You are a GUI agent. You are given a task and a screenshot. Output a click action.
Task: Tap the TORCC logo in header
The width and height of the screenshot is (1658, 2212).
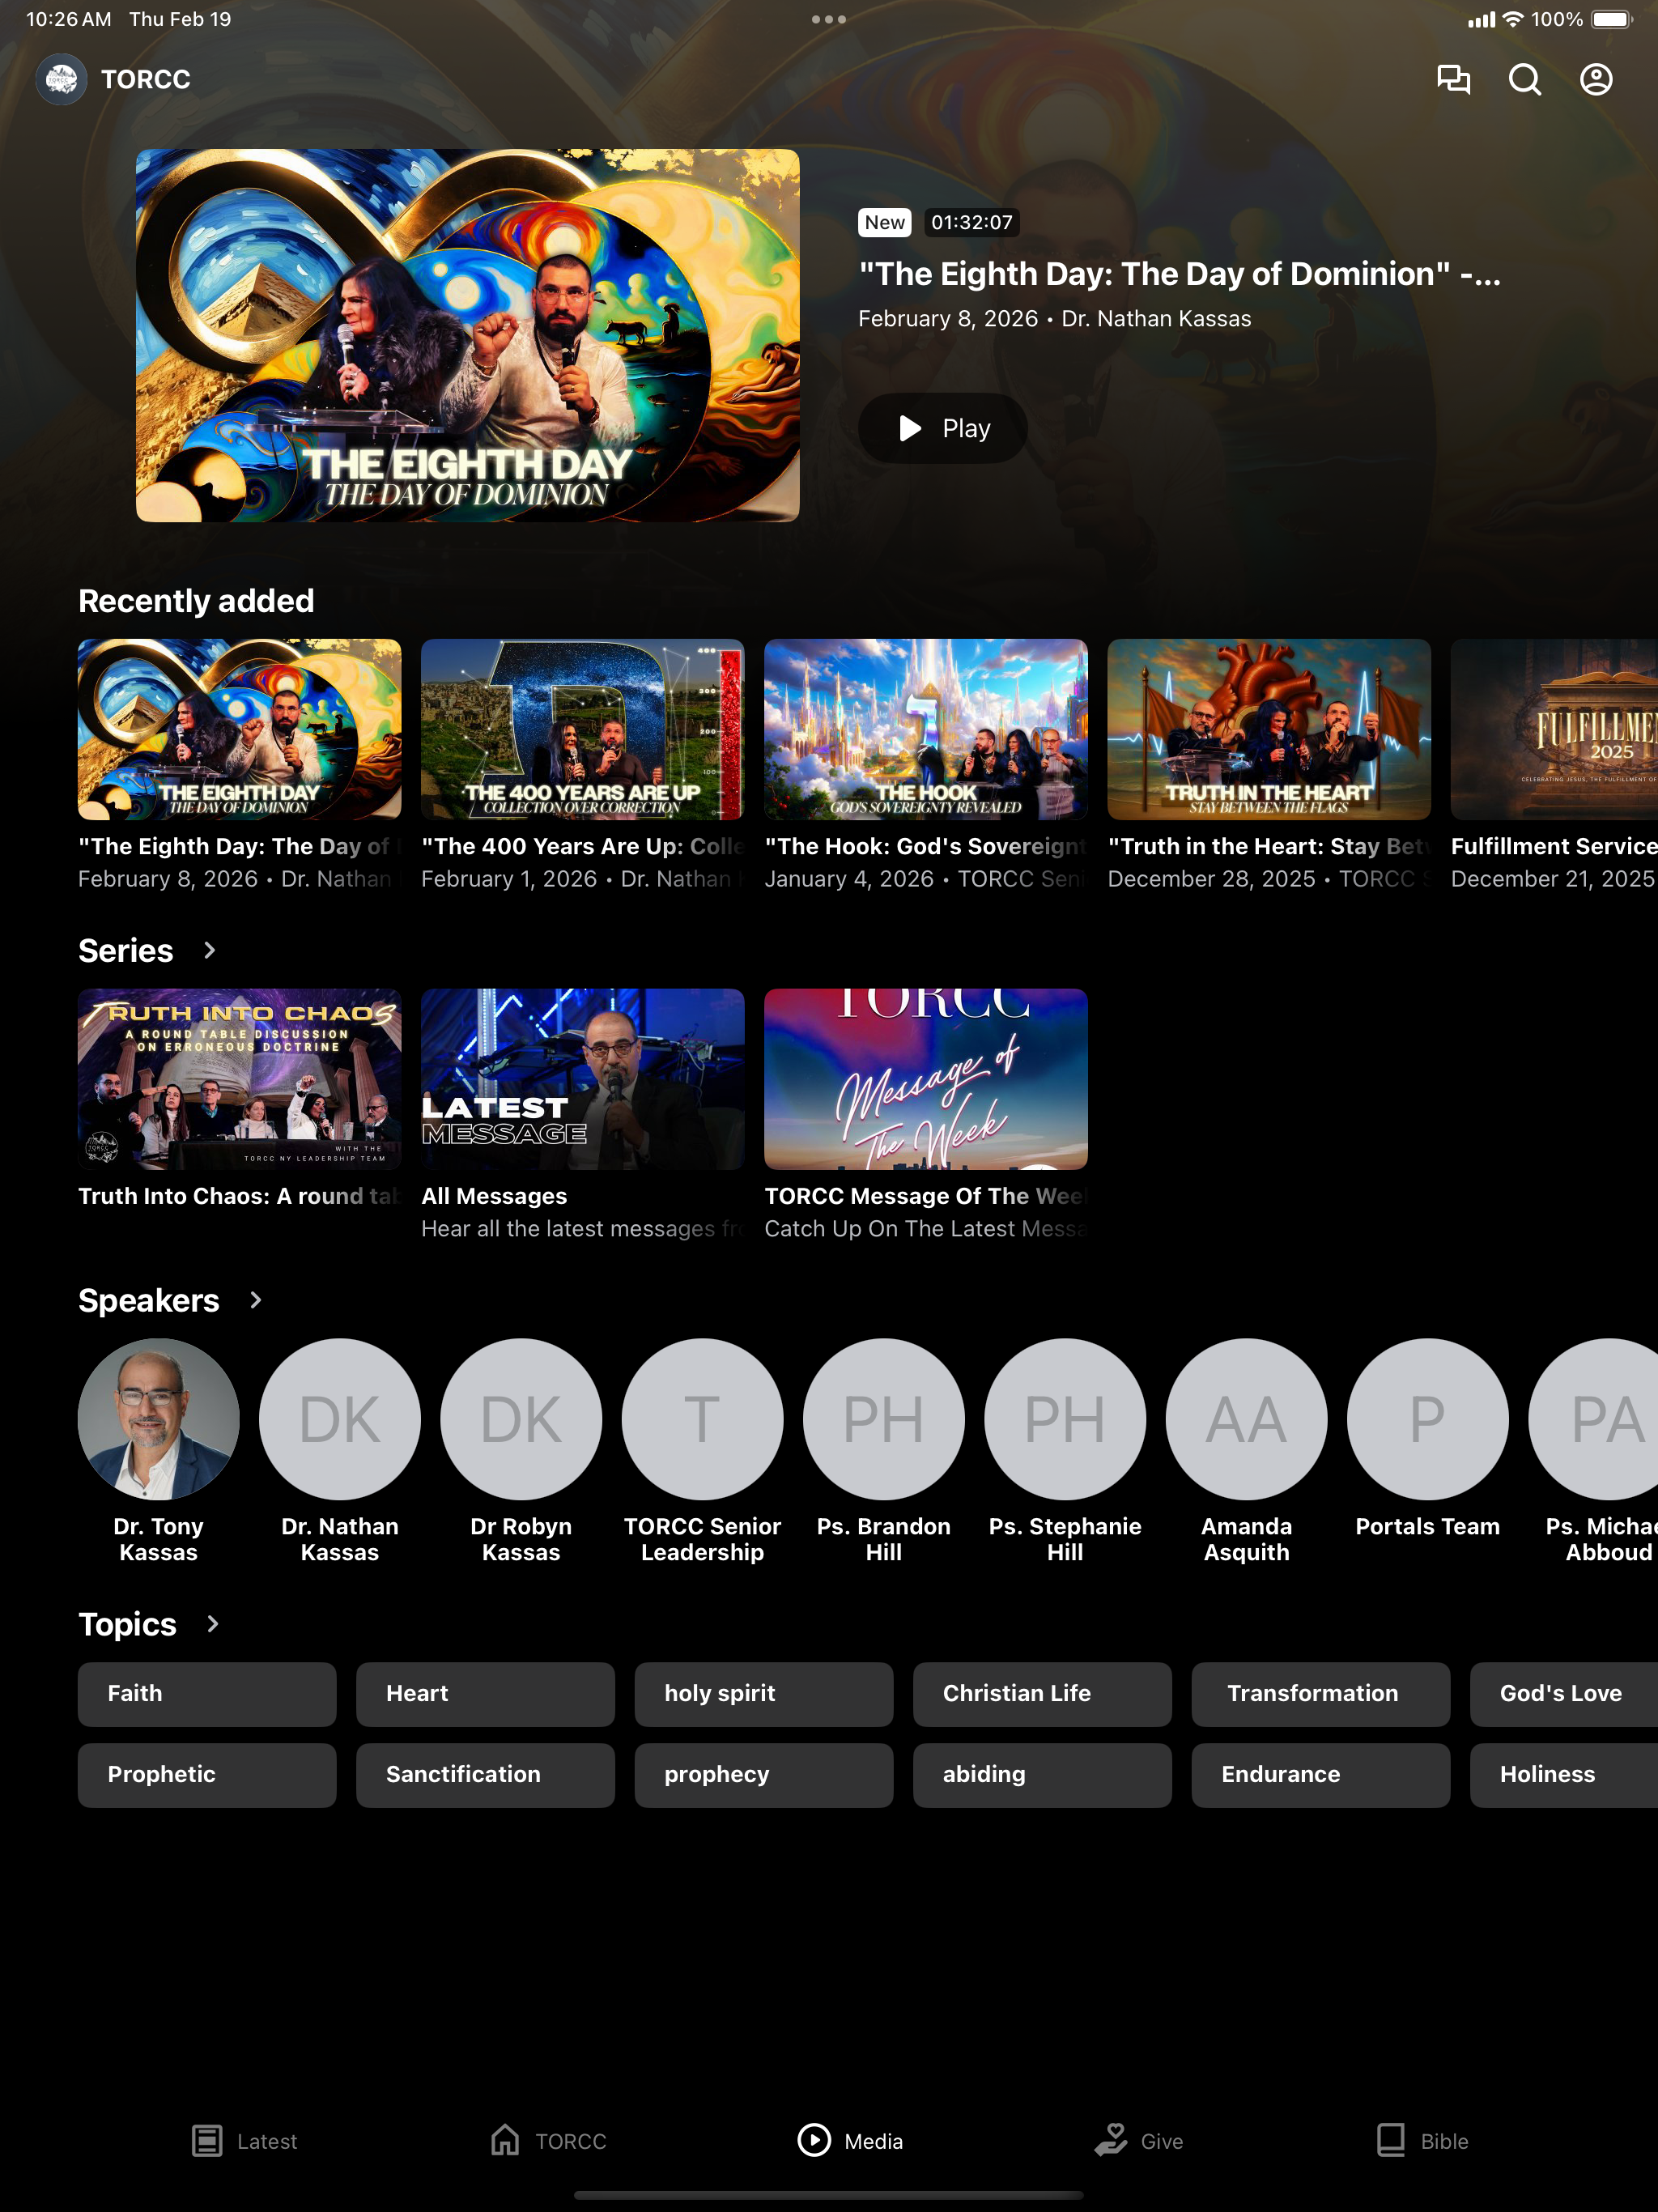point(61,79)
